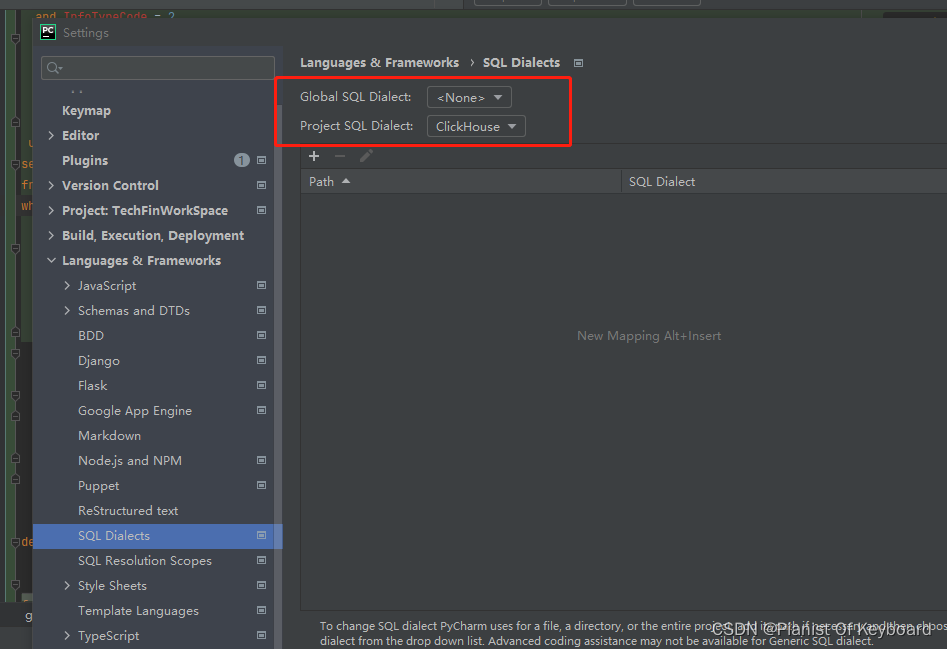Click project-level icon beside Google App Engine
Image resolution: width=947 pixels, height=649 pixels.
(x=262, y=411)
